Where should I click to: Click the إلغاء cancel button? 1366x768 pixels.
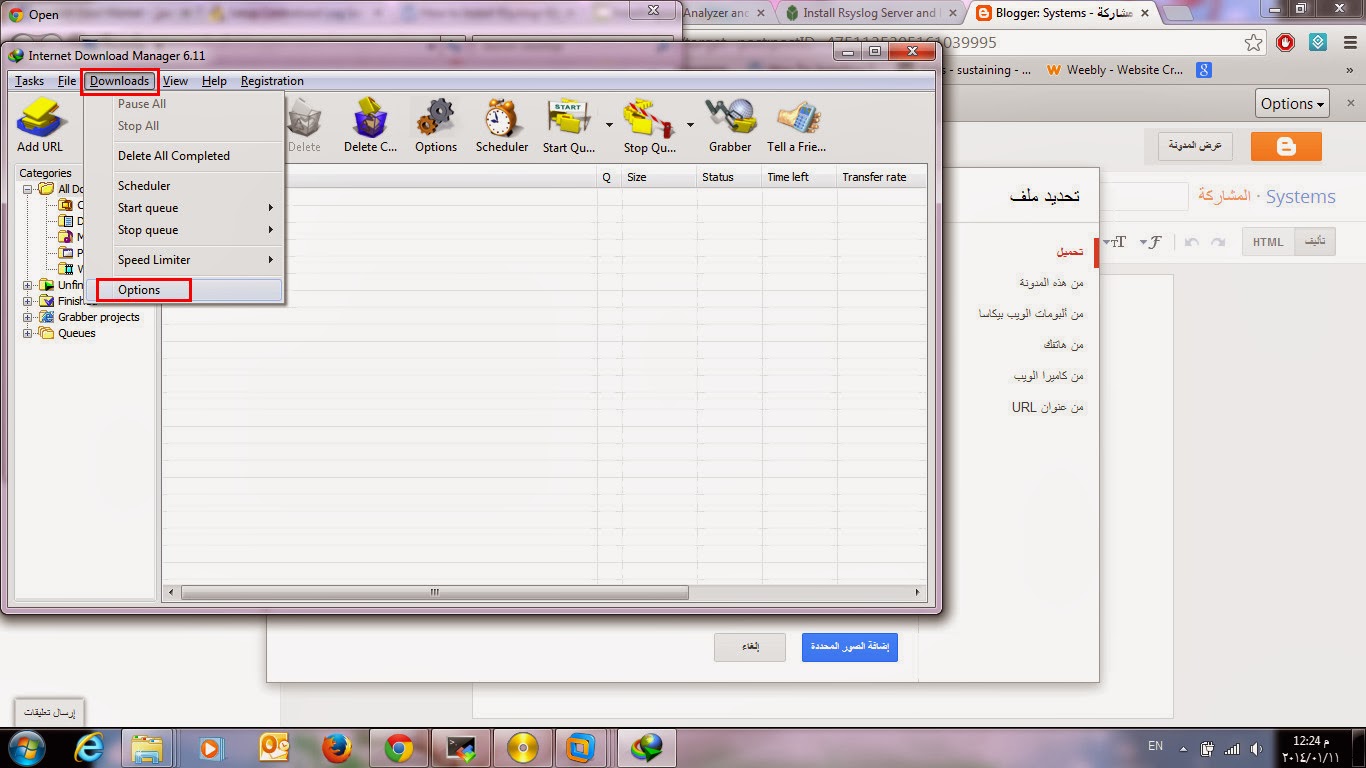pos(750,647)
